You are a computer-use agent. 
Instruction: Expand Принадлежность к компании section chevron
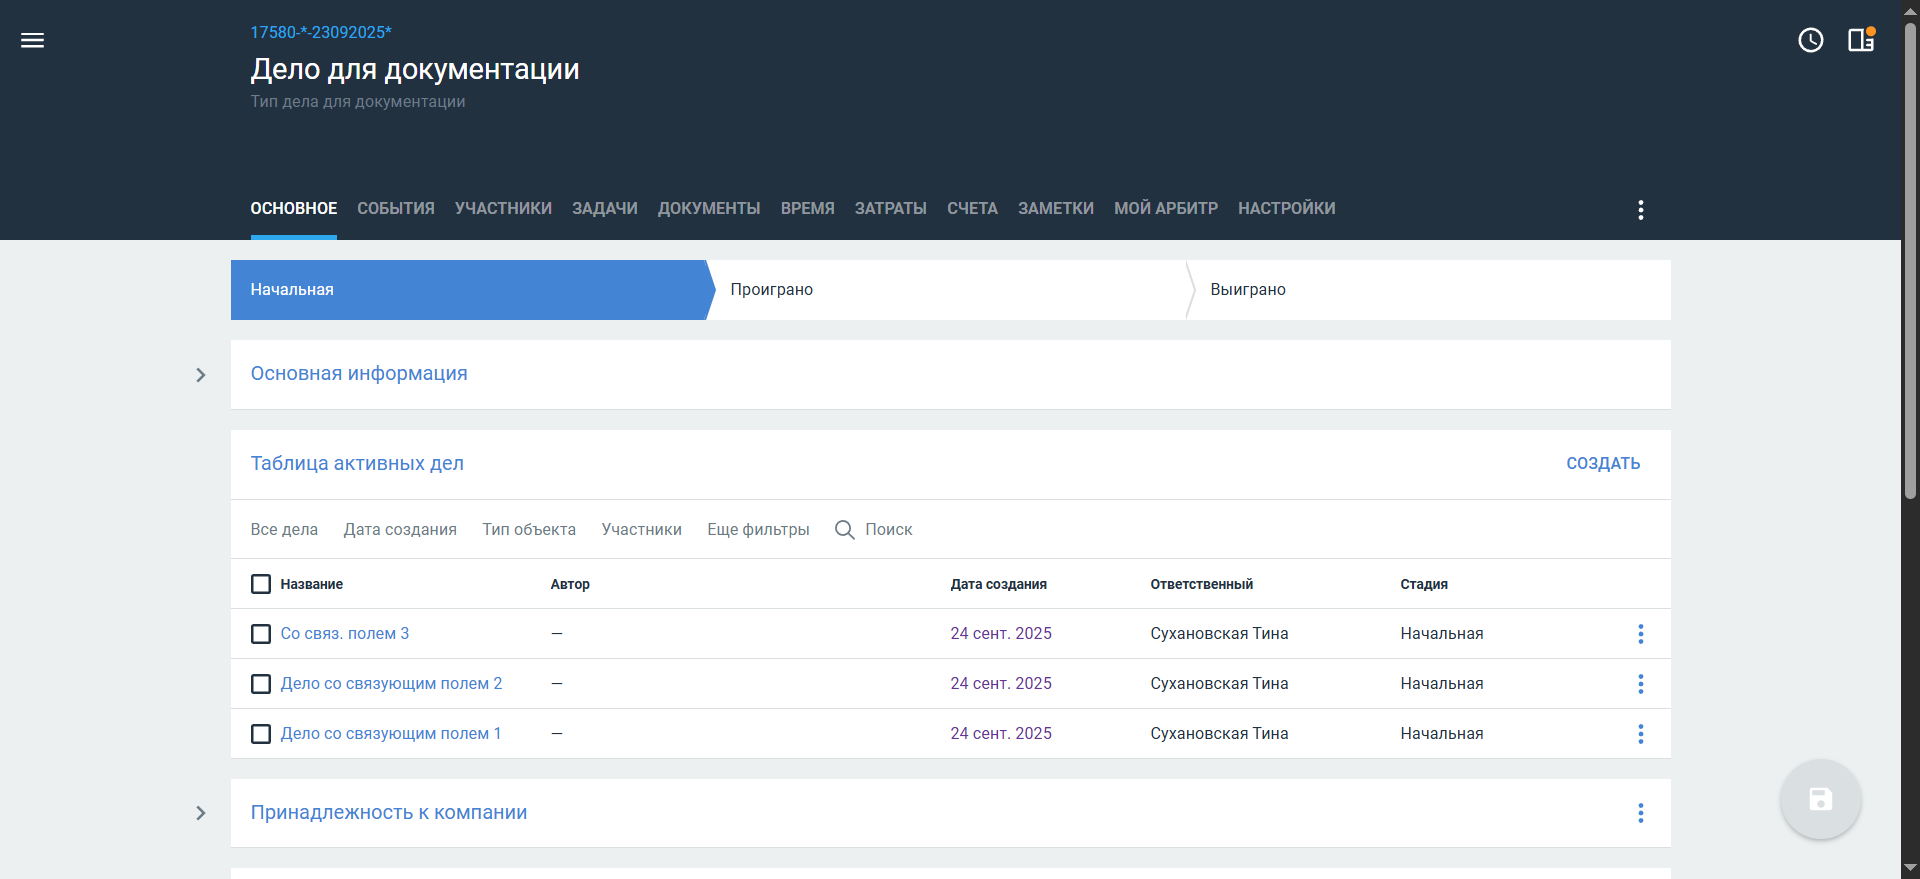[201, 813]
